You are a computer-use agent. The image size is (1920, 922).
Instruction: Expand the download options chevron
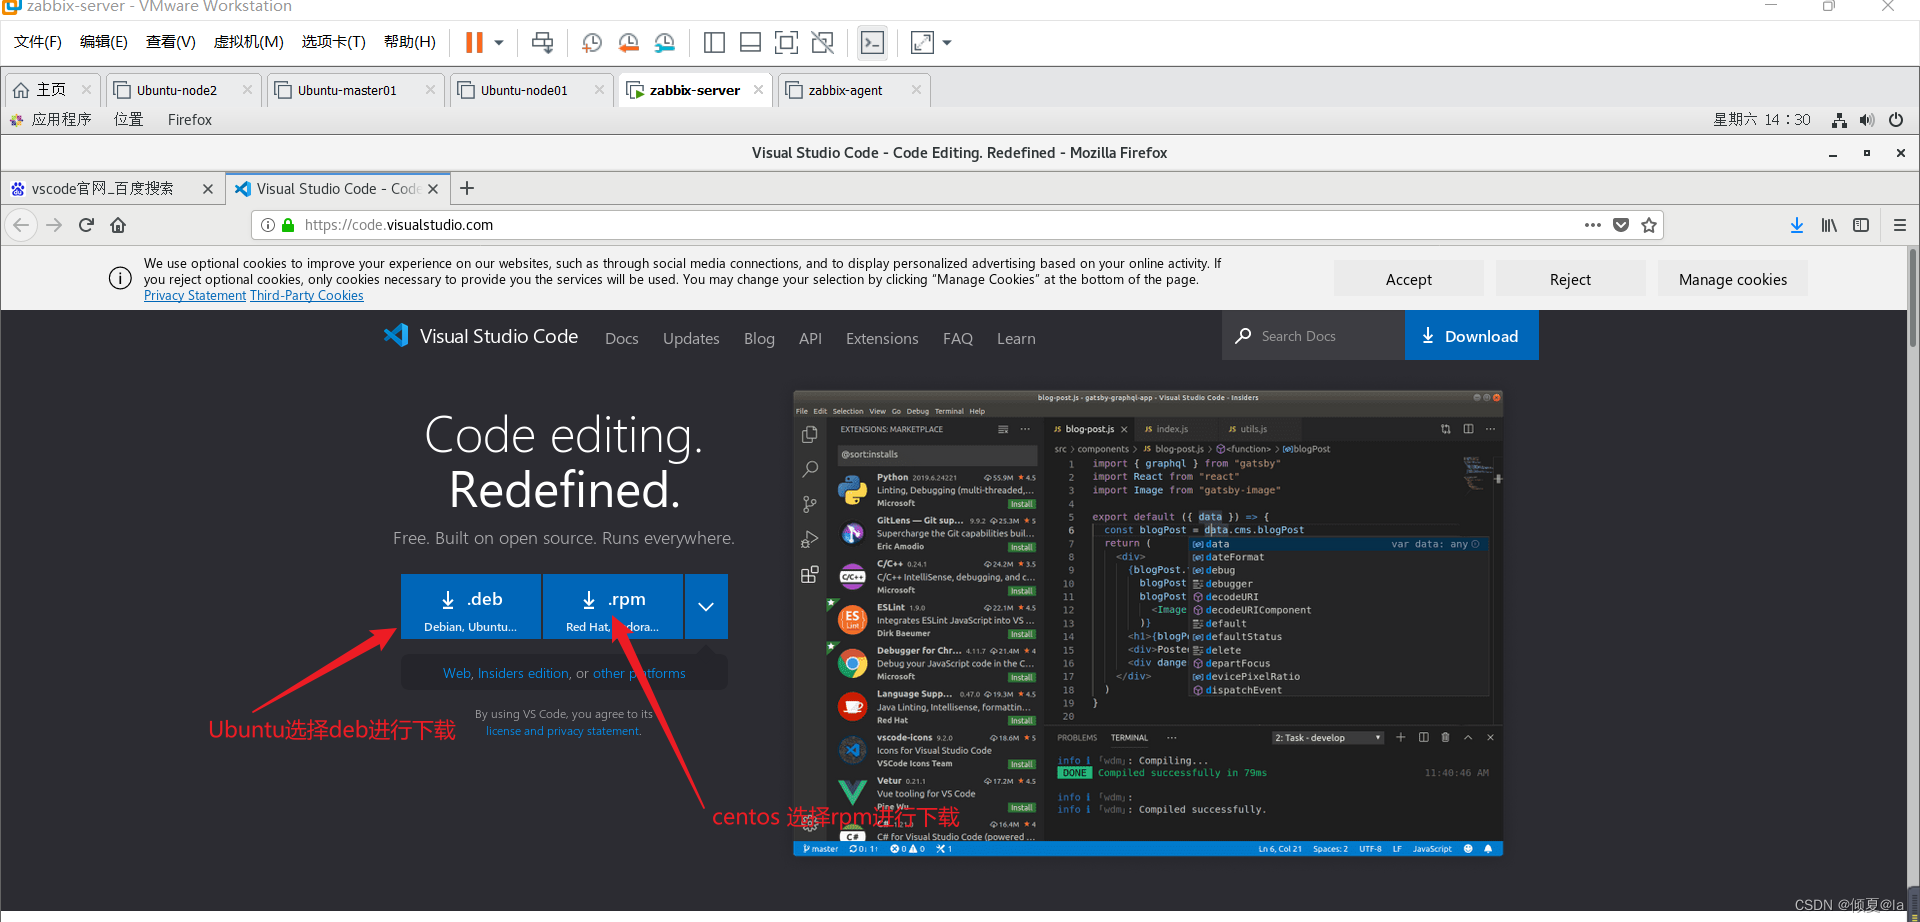click(706, 607)
